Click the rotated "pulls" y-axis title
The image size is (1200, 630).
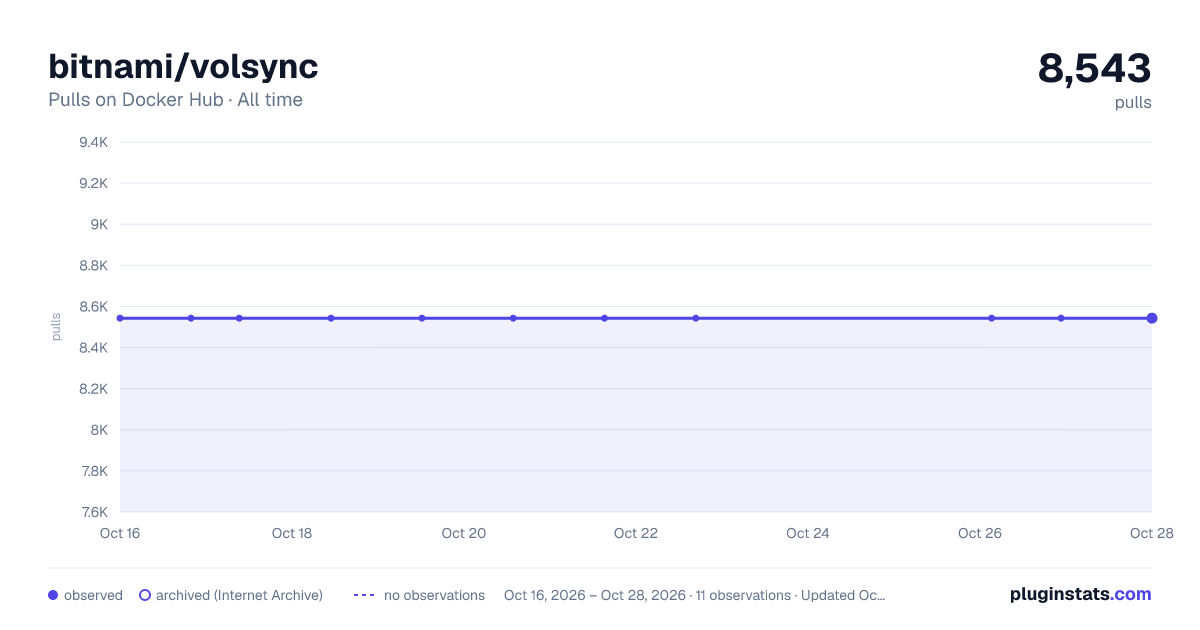pyautogui.click(x=57, y=327)
